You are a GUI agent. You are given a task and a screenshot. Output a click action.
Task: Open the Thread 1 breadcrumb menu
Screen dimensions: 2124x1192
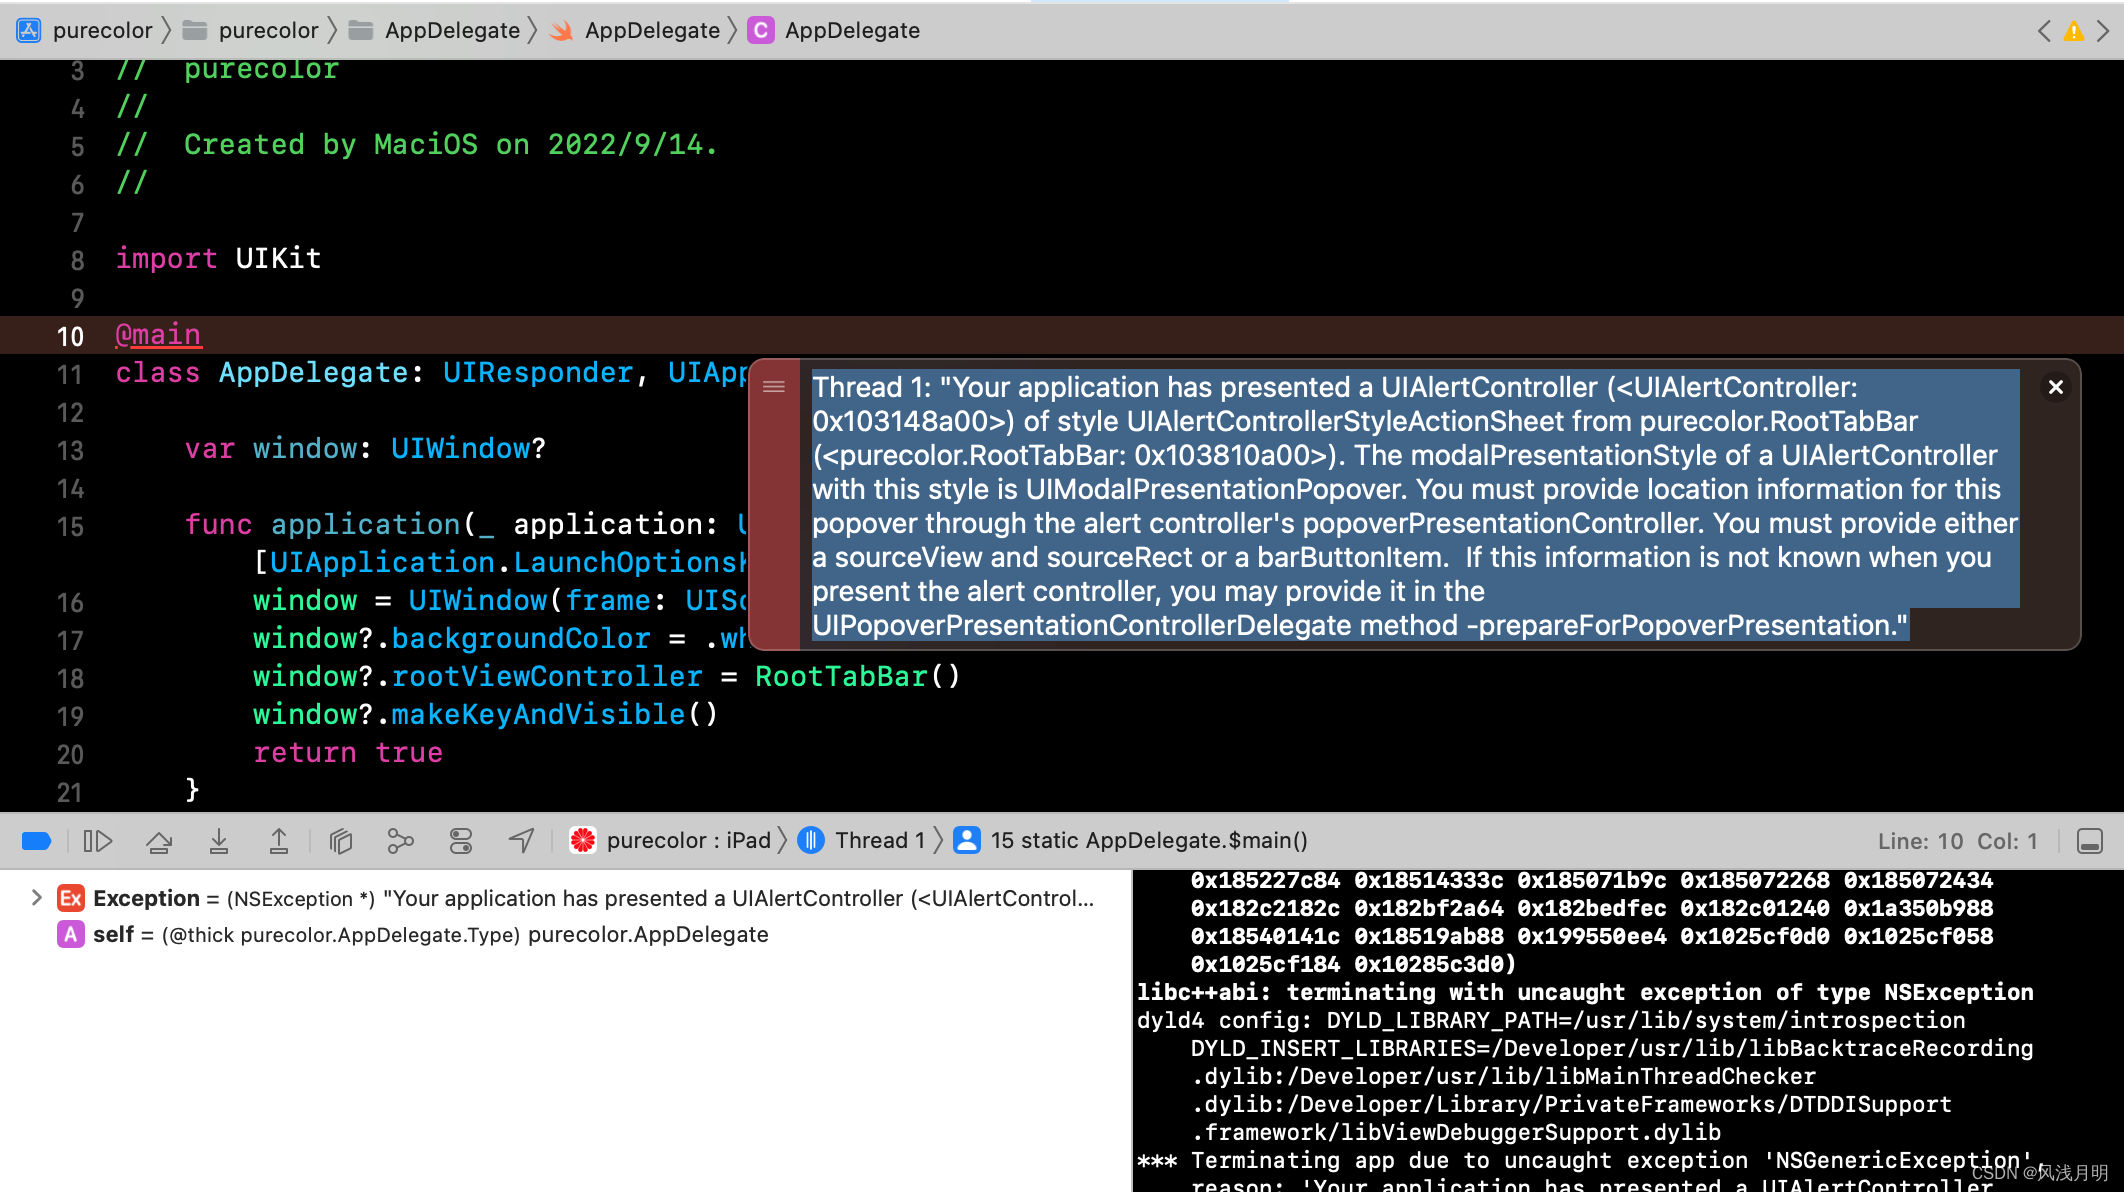[x=877, y=840]
